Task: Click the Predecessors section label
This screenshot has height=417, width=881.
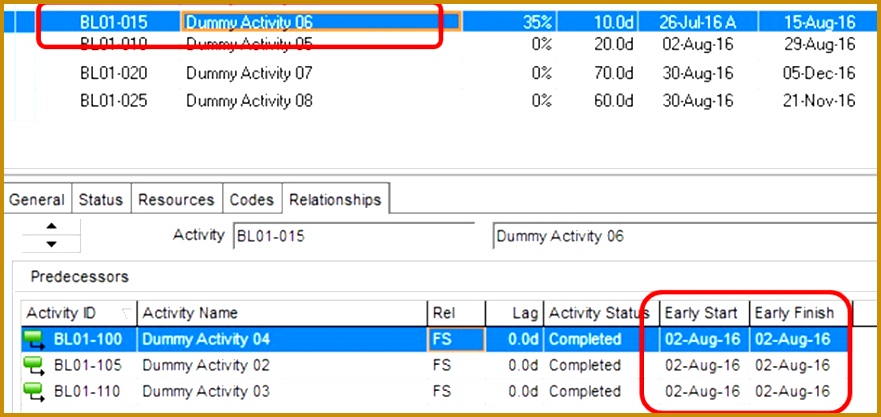Action: point(80,277)
